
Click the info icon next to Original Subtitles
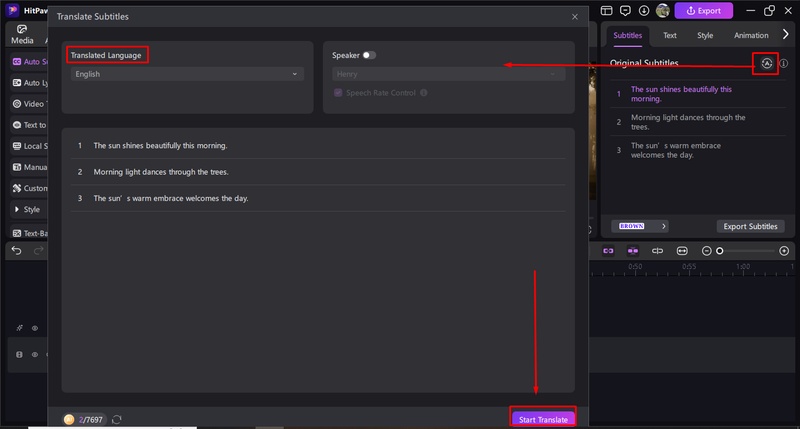click(784, 63)
